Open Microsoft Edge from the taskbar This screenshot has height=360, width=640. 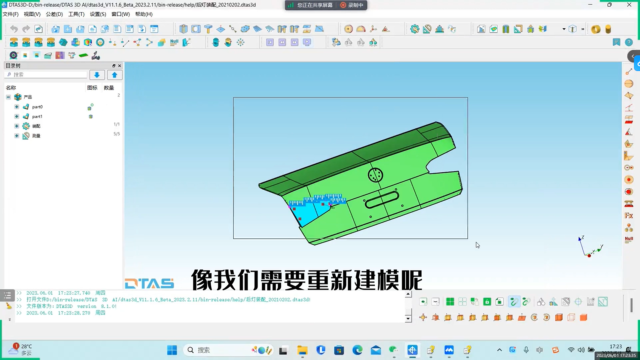pos(358,350)
